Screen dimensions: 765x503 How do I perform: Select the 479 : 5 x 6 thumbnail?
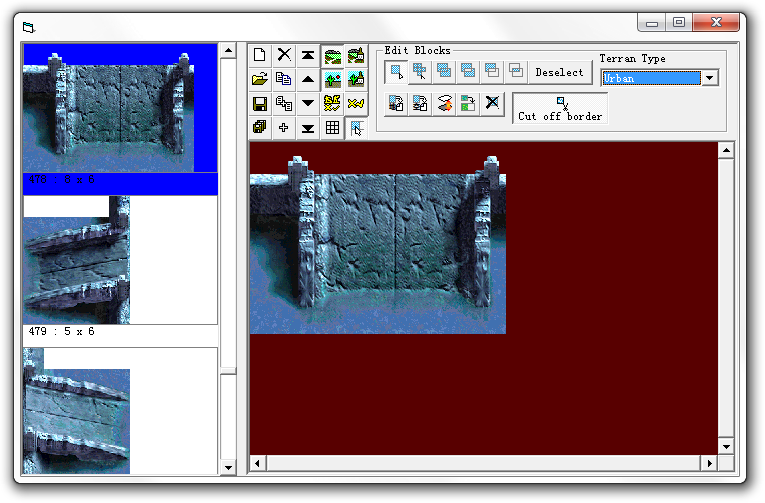coord(77,260)
